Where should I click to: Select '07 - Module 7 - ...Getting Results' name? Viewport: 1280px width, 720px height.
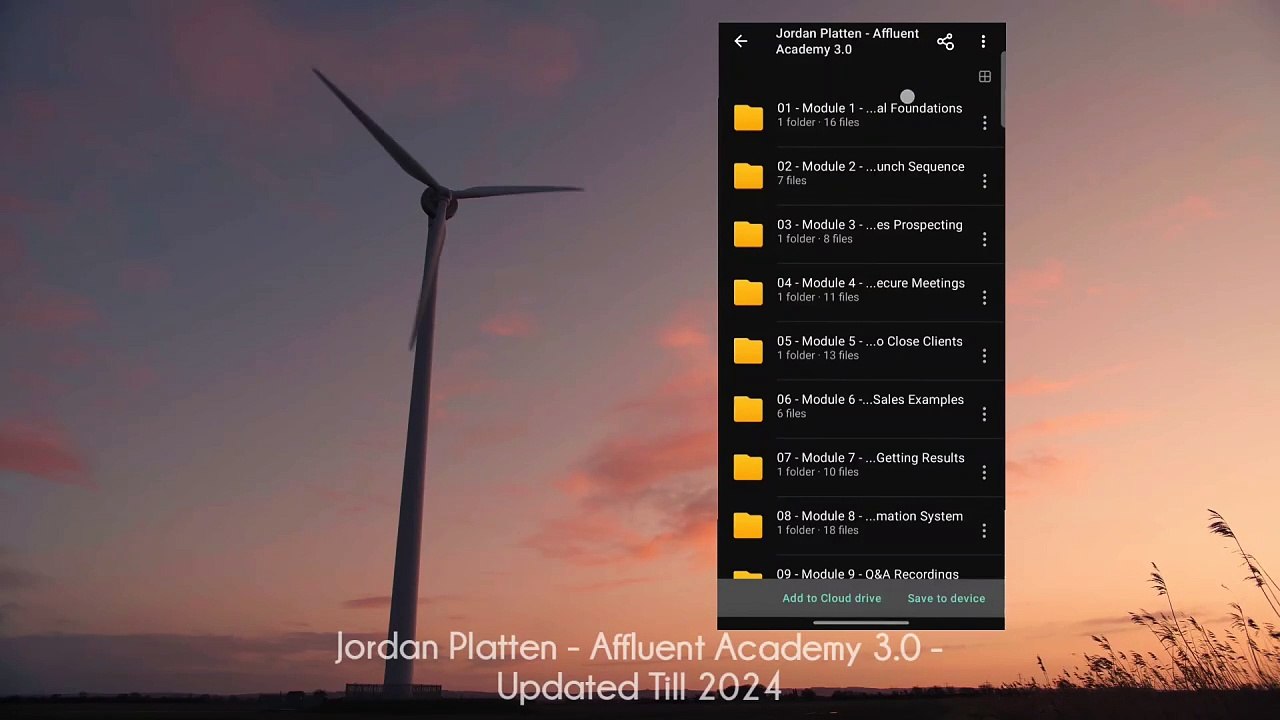pyautogui.click(x=871, y=458)
